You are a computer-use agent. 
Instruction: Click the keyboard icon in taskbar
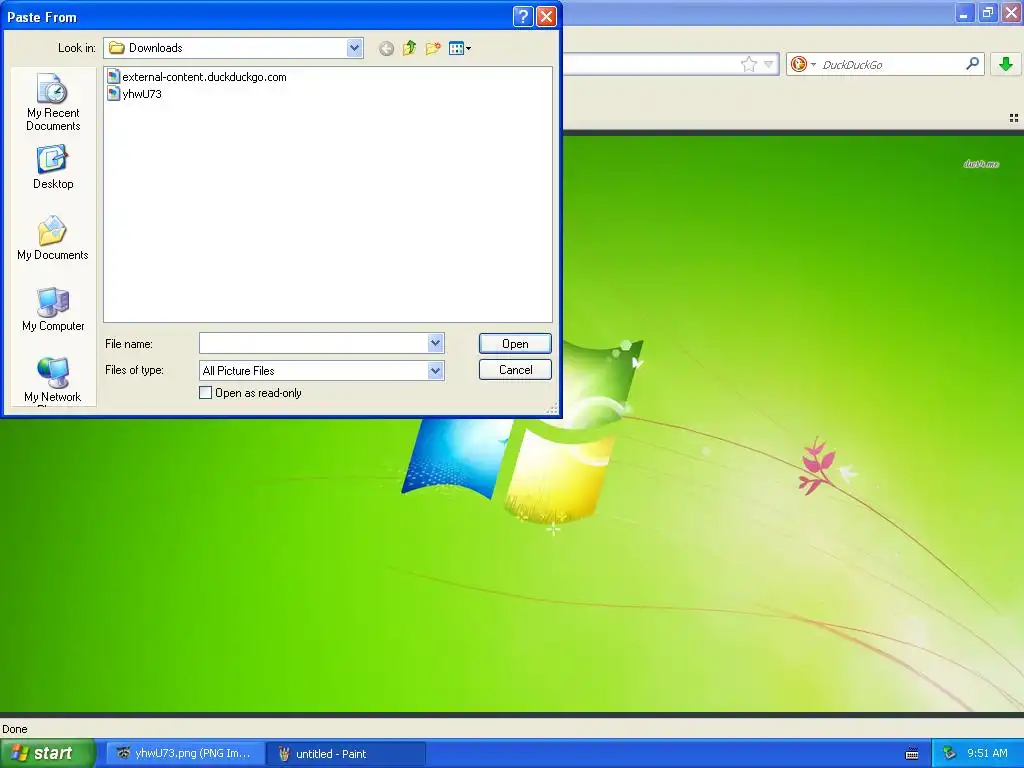pyautogui.click(x=912, y=754)
